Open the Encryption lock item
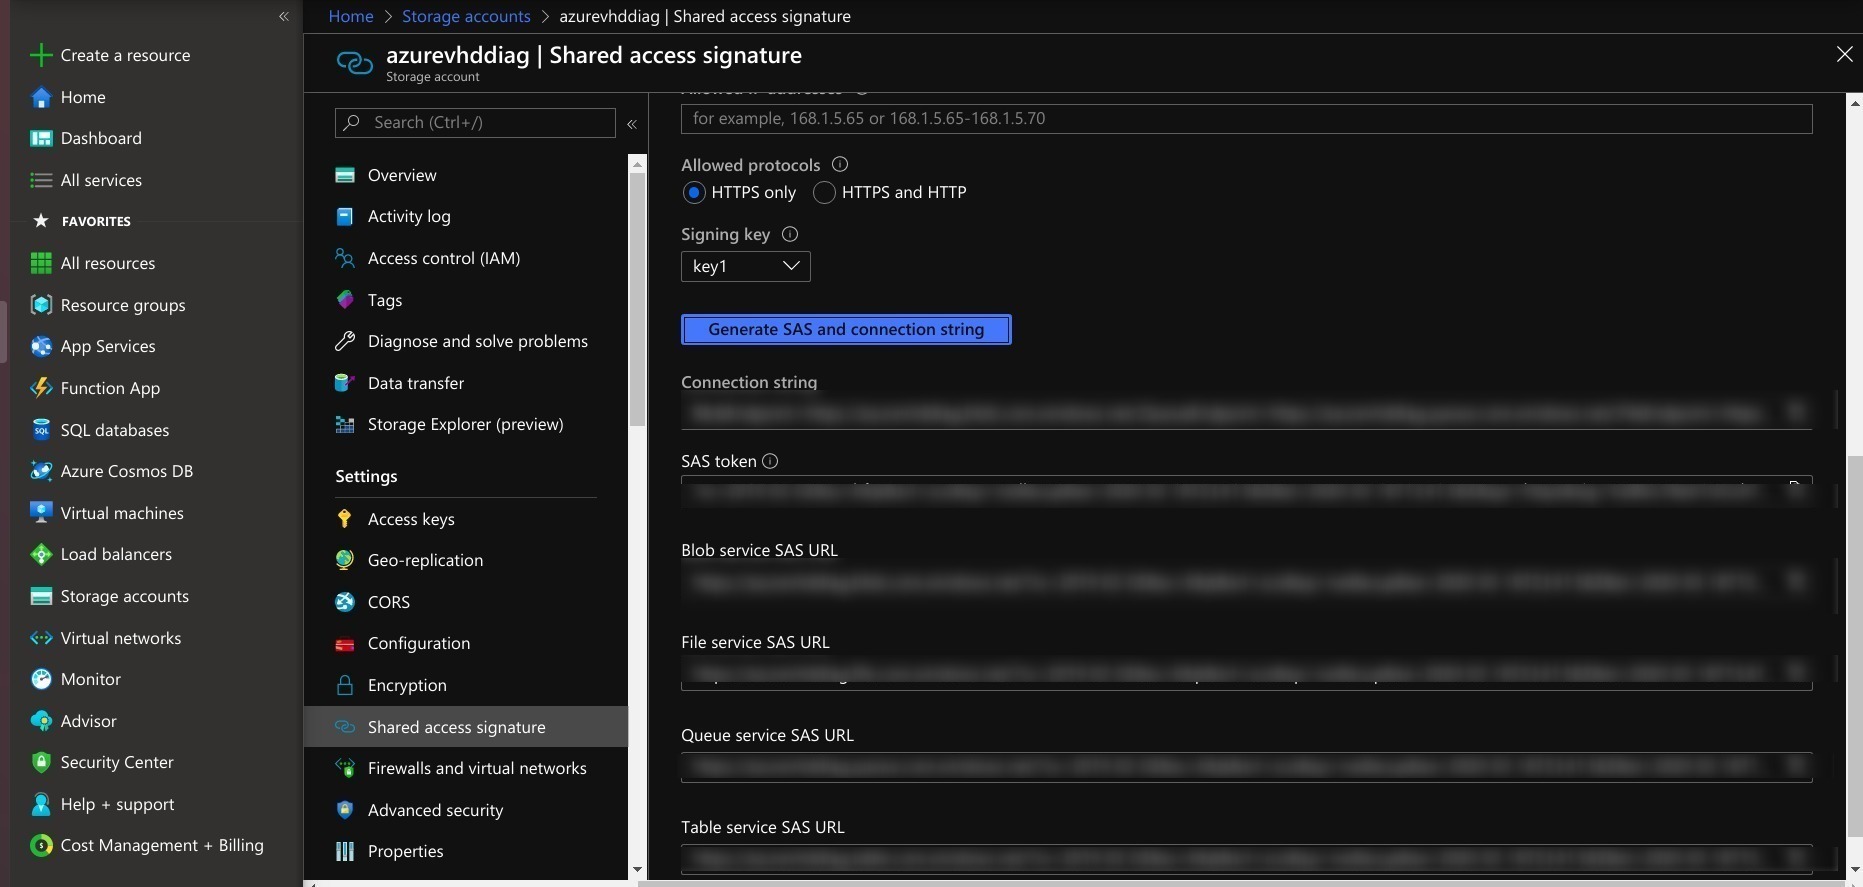Viewport: 1863px width, 887px height. 406,685
